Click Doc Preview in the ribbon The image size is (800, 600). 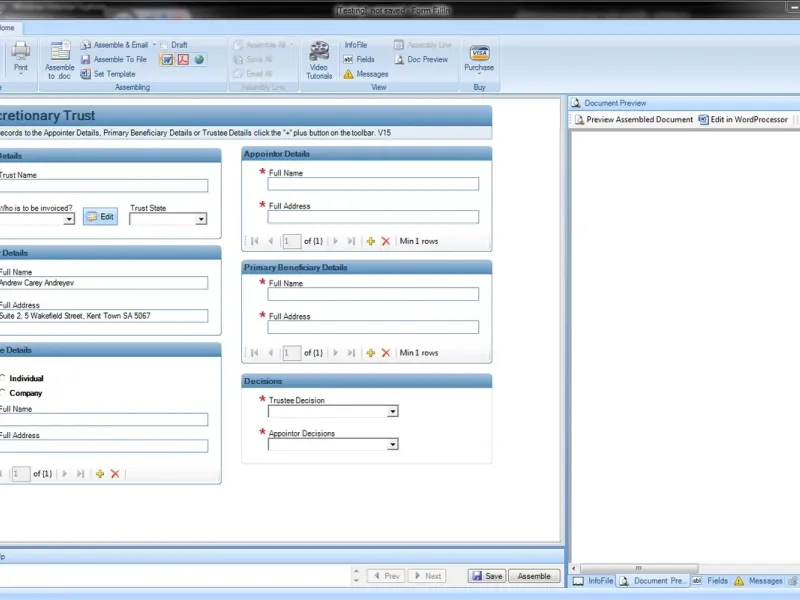pyautogui.click(x=421, y=60)
